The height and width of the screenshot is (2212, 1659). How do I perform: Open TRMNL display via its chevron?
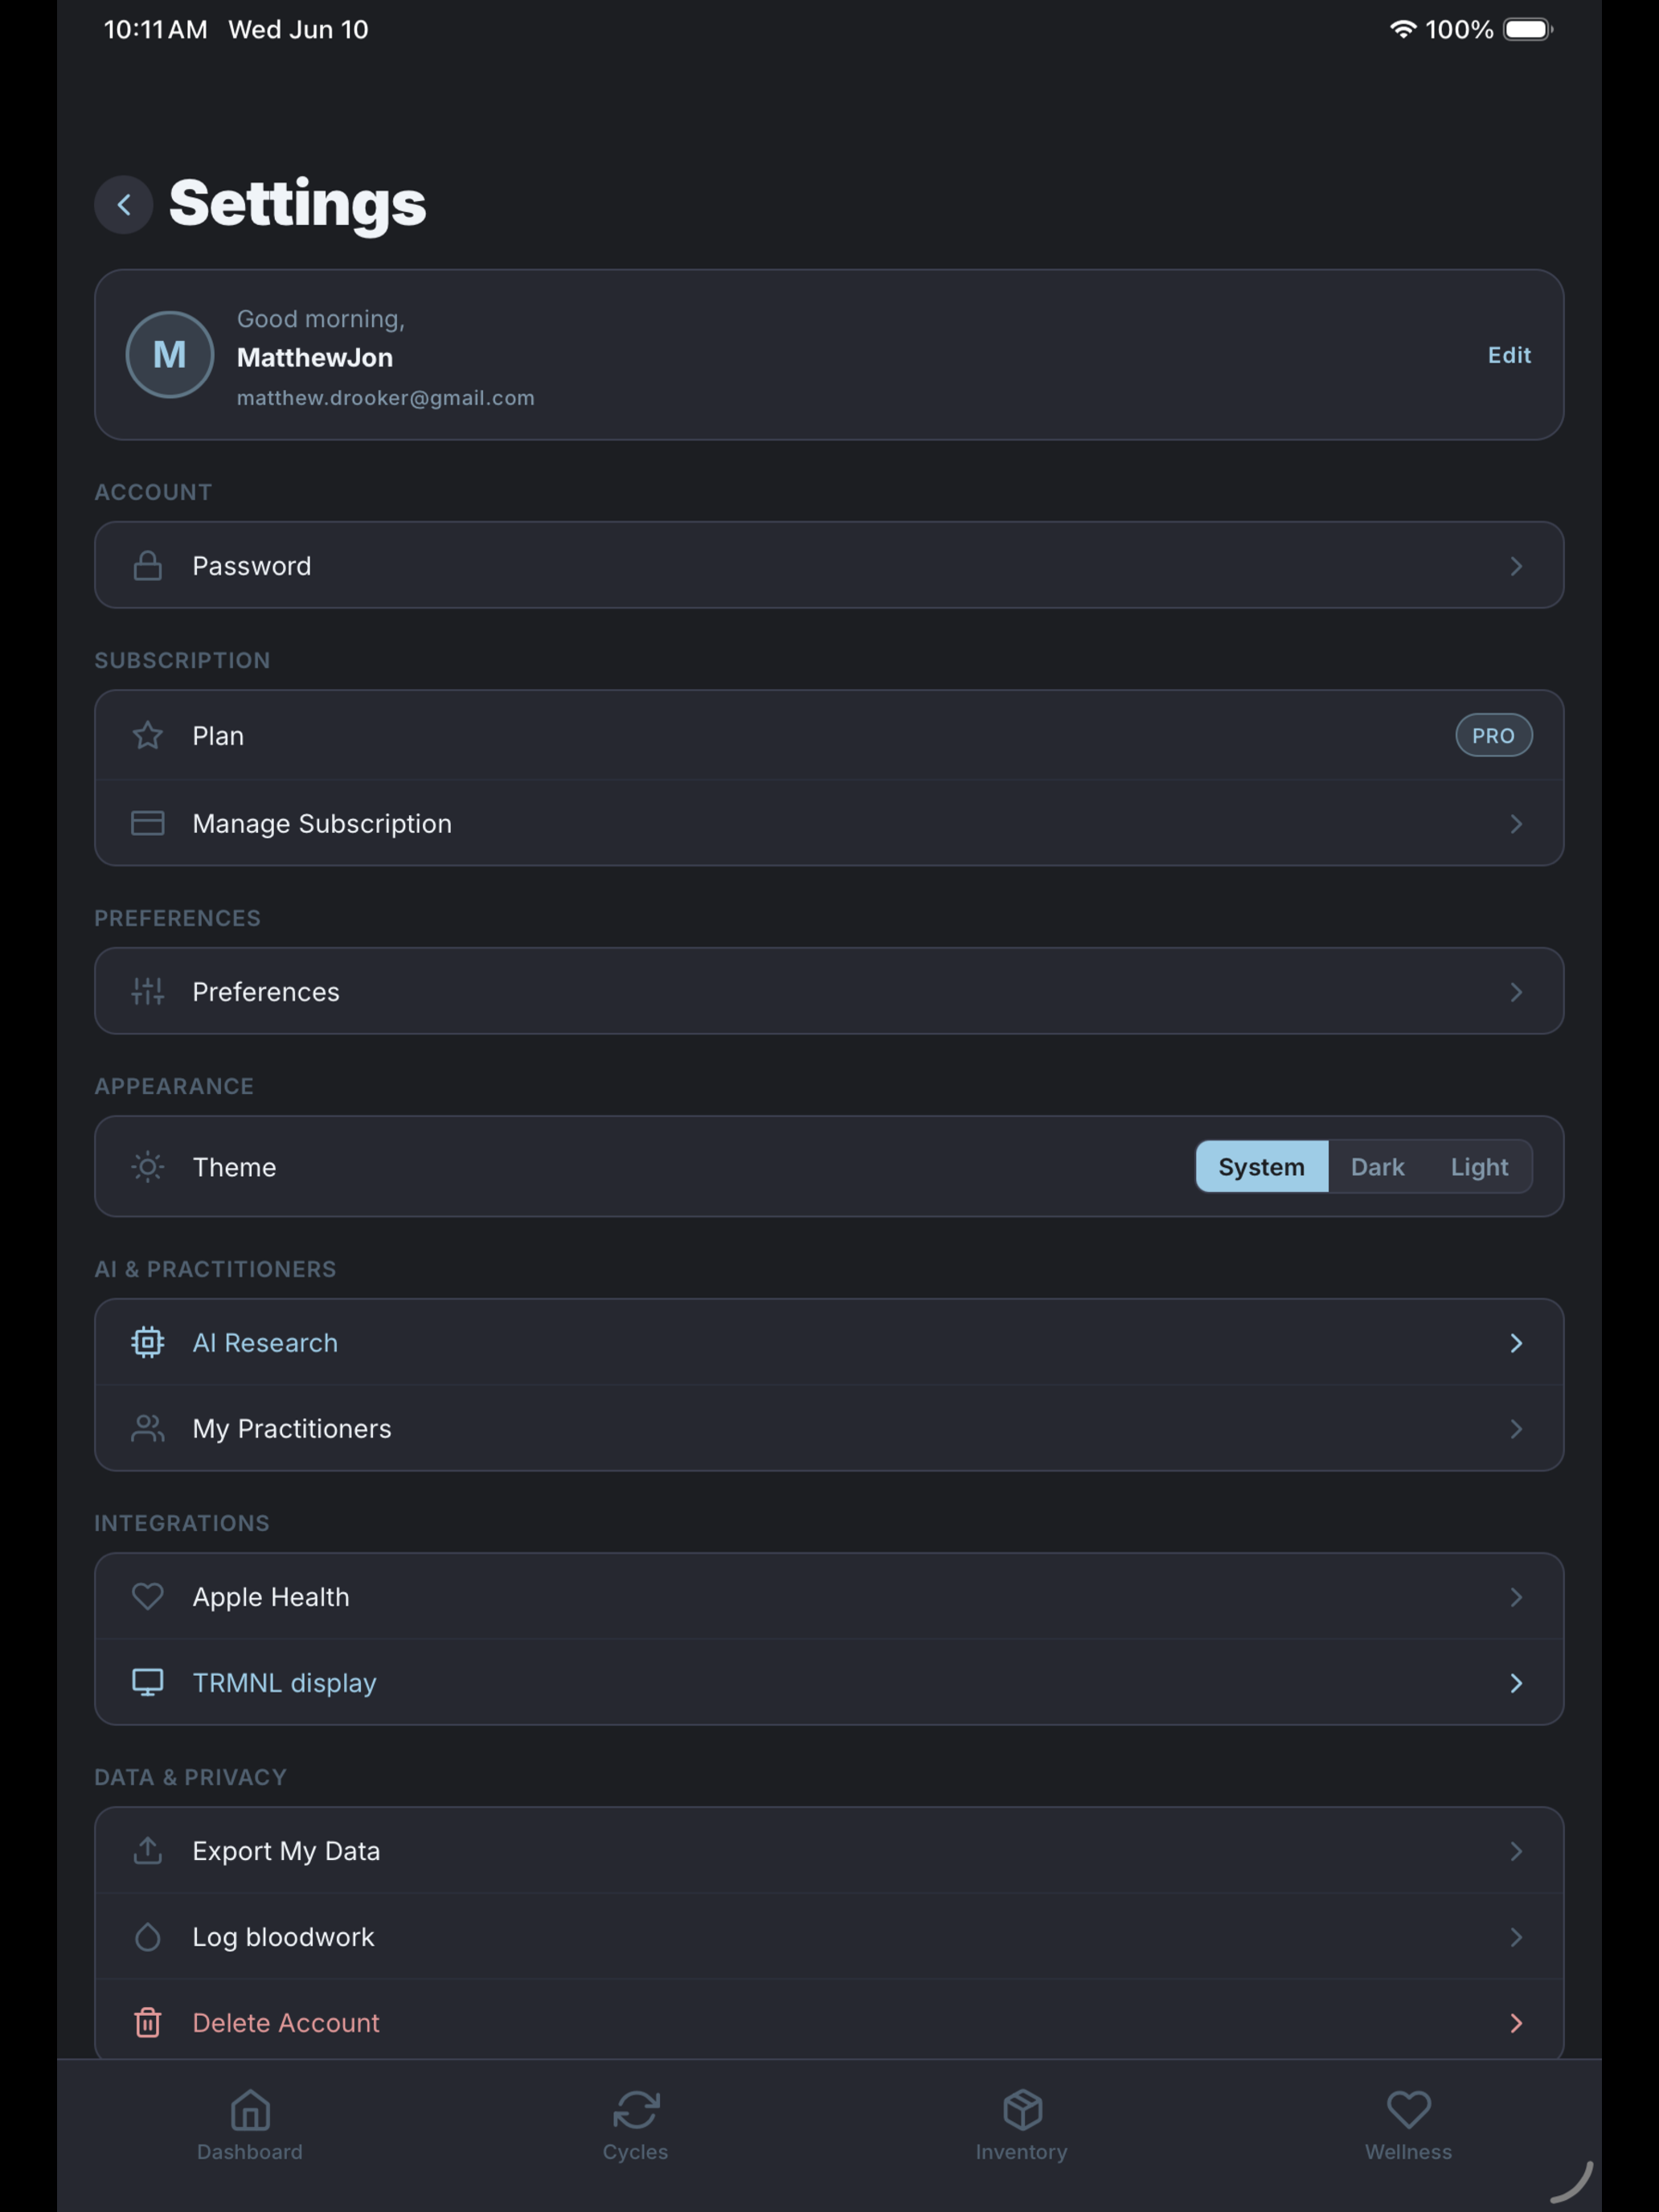[1516, 1682]
